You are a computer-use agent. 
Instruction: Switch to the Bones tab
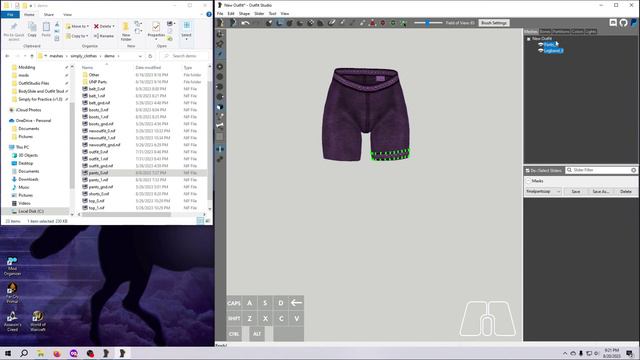tap(545, 31)
